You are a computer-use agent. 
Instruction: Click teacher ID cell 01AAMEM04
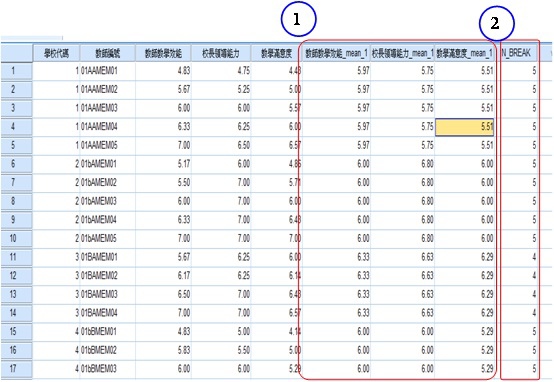tap(108, 127)
